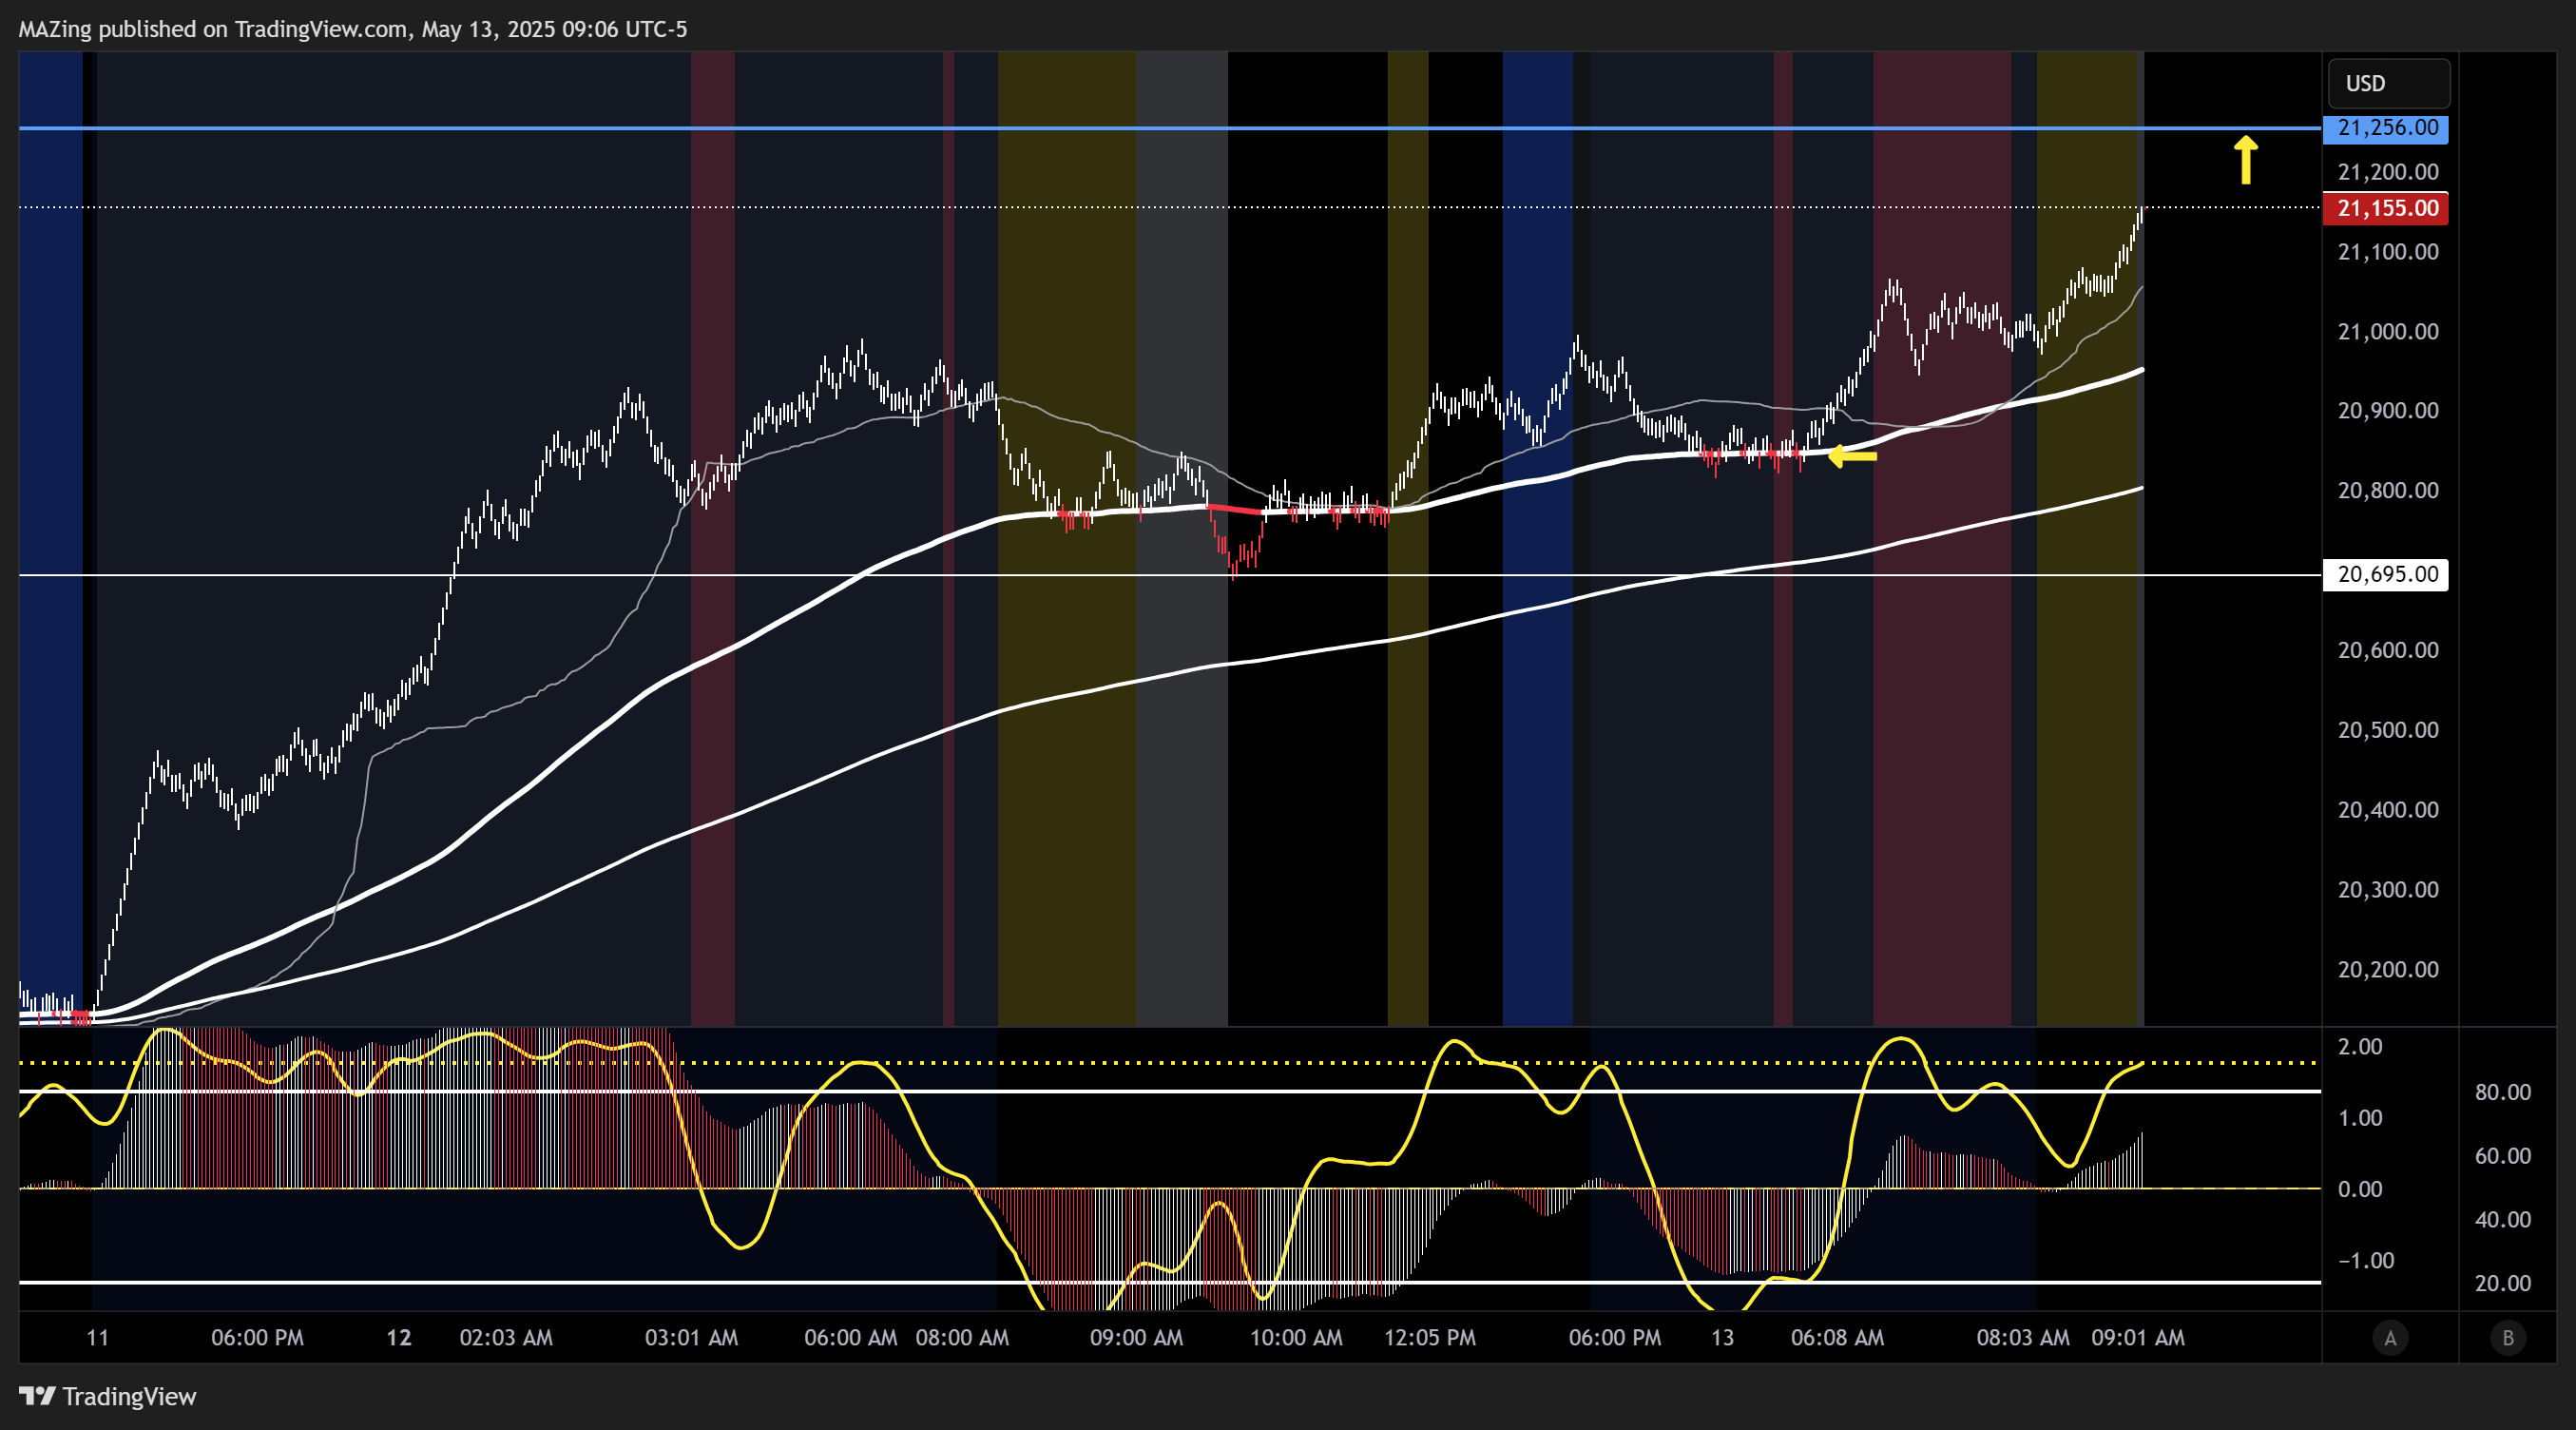Click the 06:00 AM time axis label

pyautogui.click(x=851, y=1338)
